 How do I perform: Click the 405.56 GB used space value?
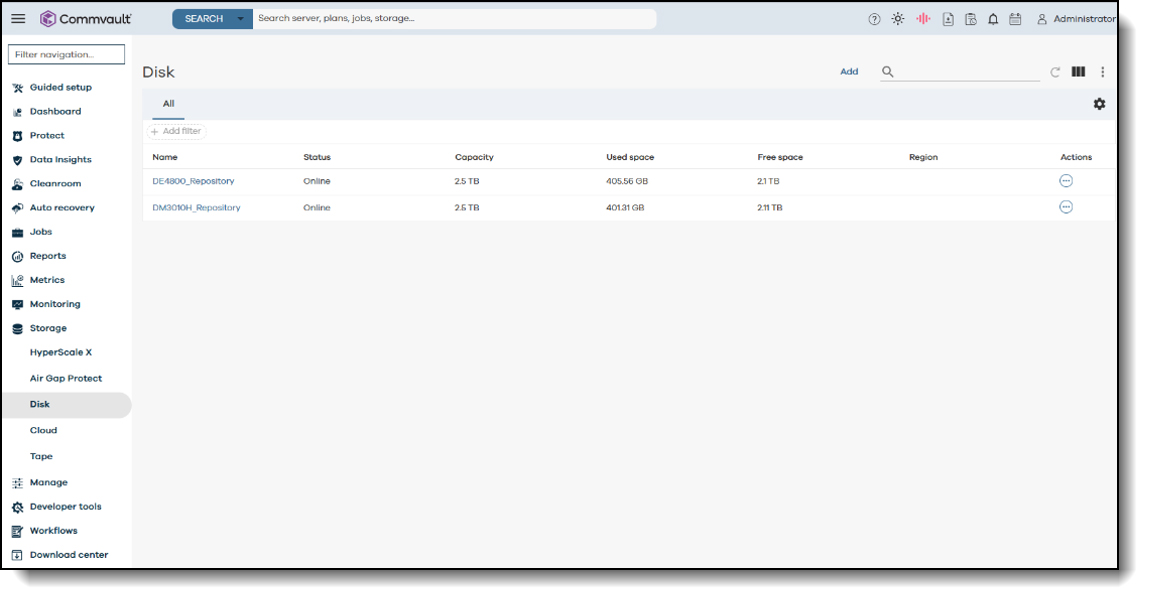pos(627,181)
